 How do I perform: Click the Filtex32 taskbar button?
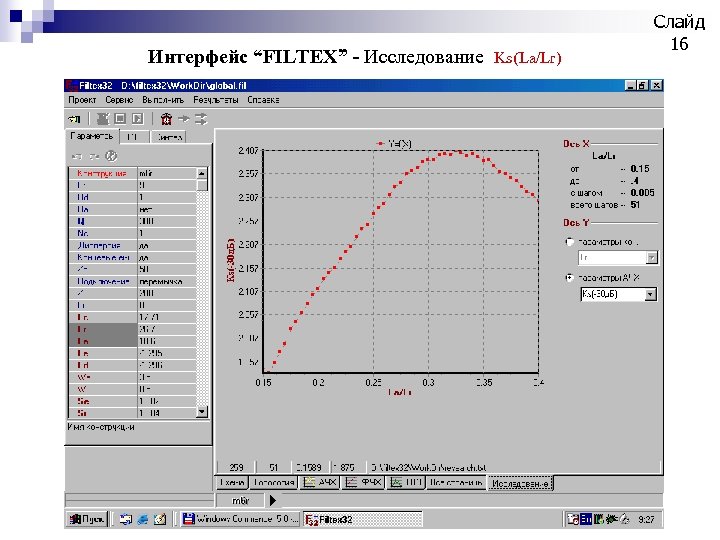[x=362, y=519]
